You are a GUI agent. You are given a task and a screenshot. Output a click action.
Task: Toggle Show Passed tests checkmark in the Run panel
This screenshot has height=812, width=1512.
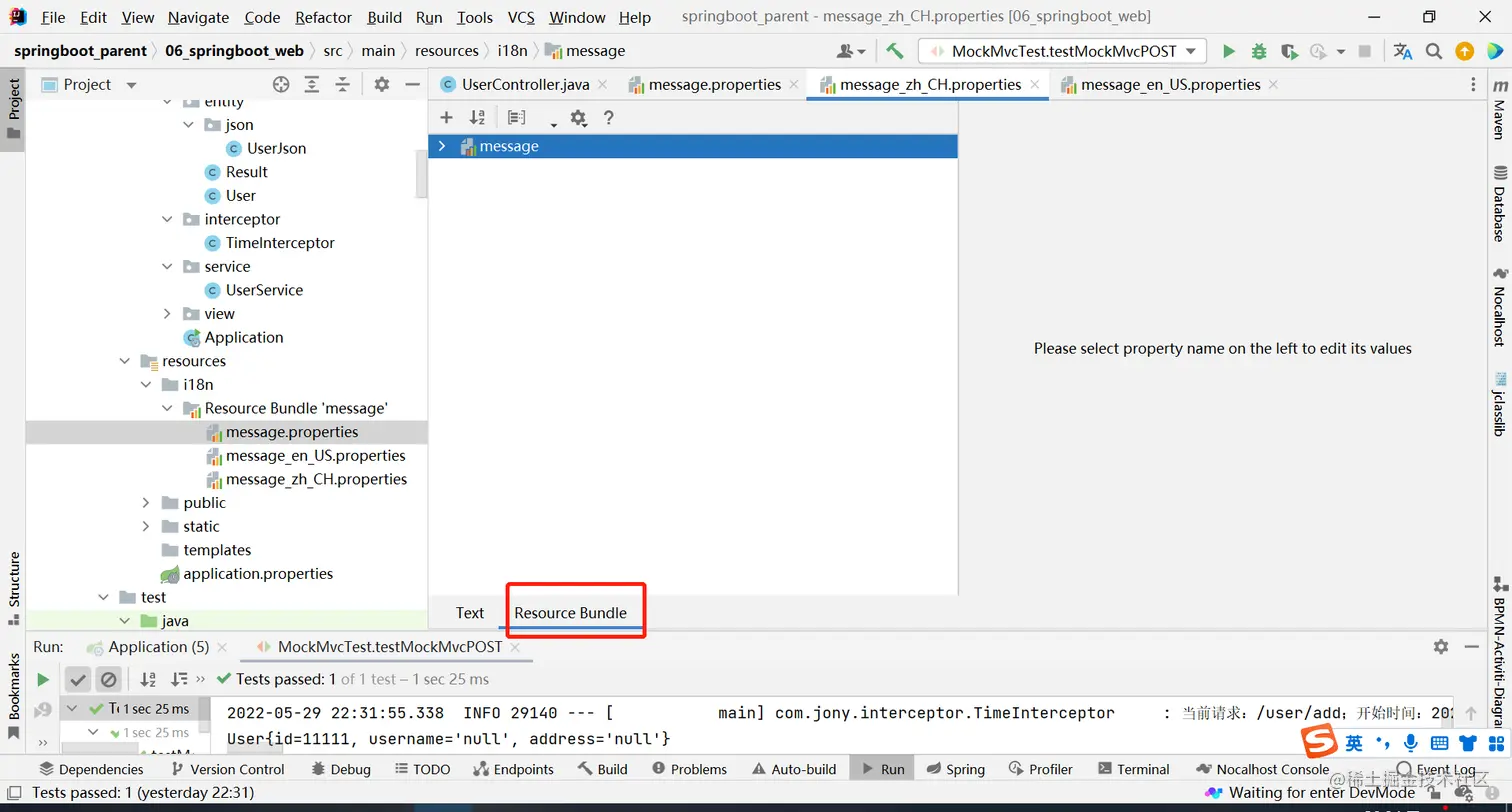click(78, 680)
